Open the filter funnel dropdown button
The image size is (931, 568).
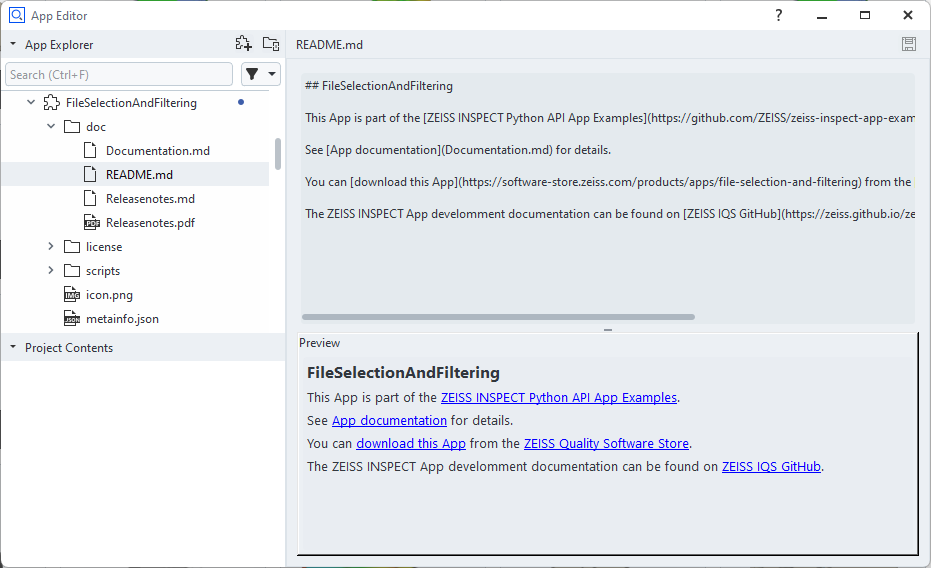(260, 74)
